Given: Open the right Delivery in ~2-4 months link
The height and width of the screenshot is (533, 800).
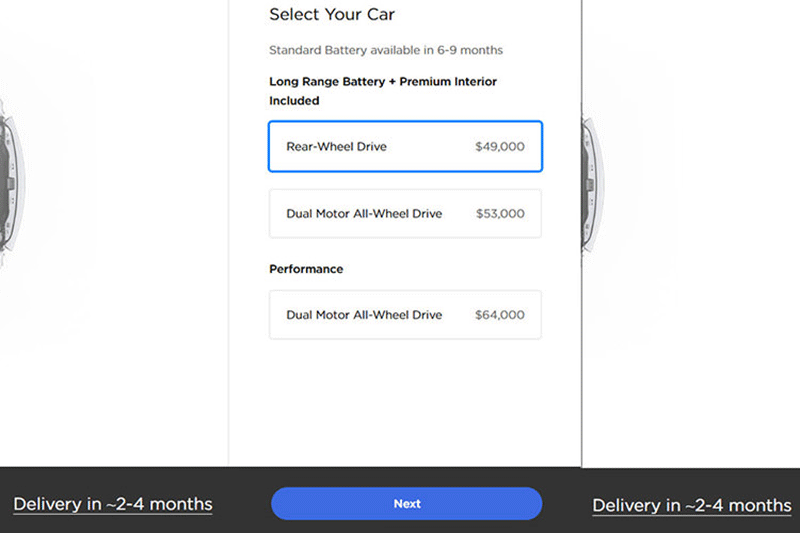Looking at the screenshot, I should 692,505.
